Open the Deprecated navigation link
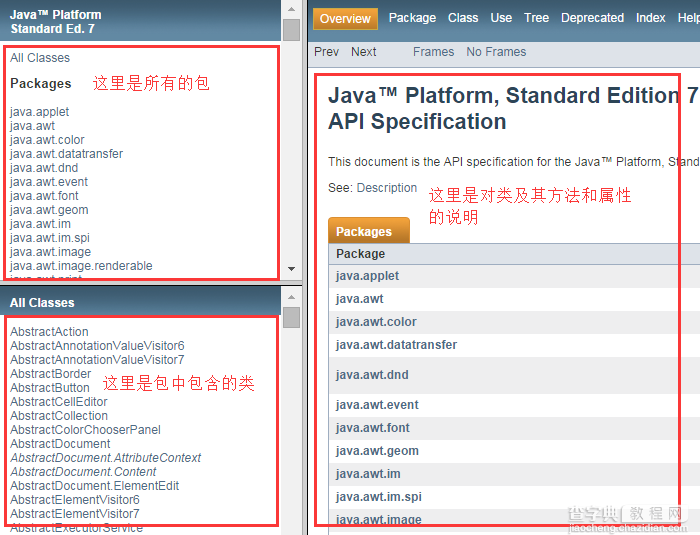 pos(592,18)
